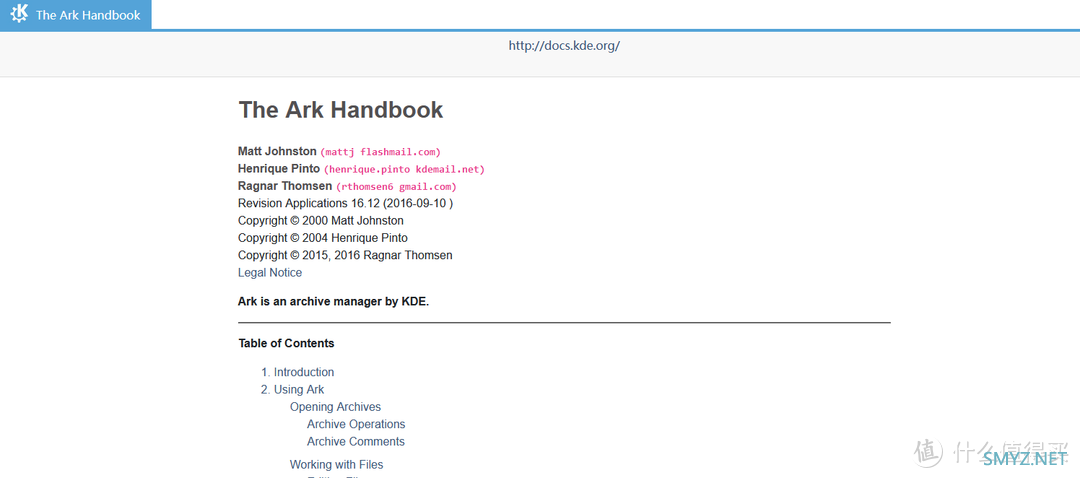This screenshot has height=478, width=1080.
Task: Click the Table of Contents heading
Action: click(x=287, y=343)
